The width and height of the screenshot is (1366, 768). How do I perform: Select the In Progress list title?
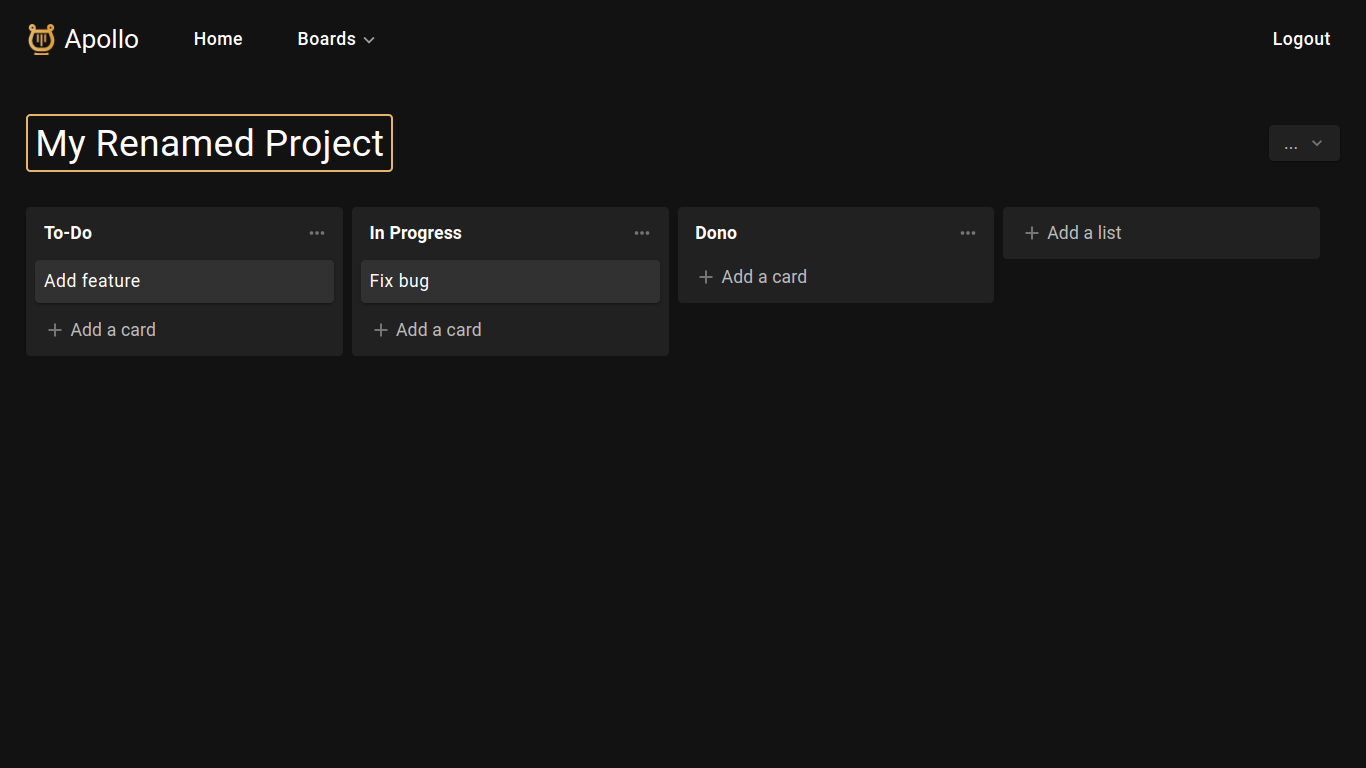point(416,233)
